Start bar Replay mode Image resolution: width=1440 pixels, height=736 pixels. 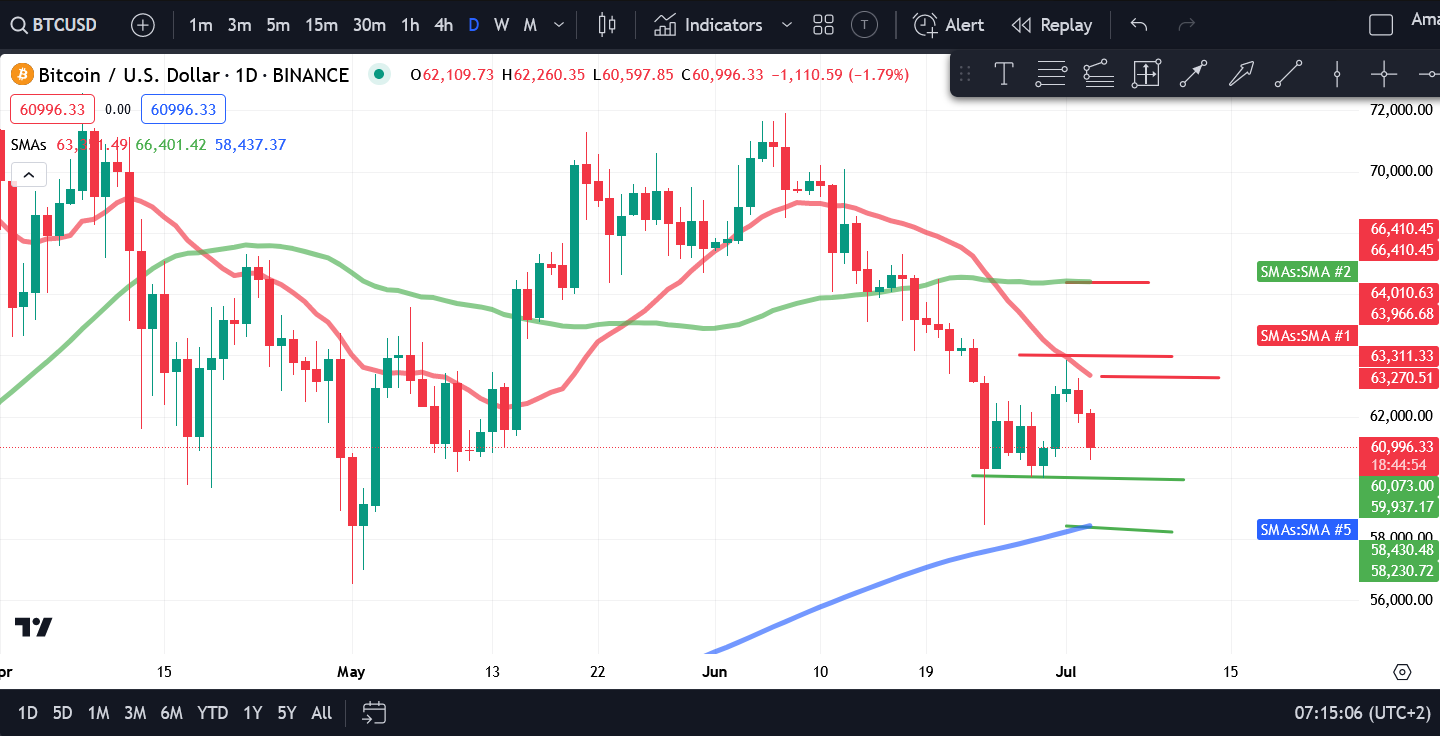(x=1051, y=25)
